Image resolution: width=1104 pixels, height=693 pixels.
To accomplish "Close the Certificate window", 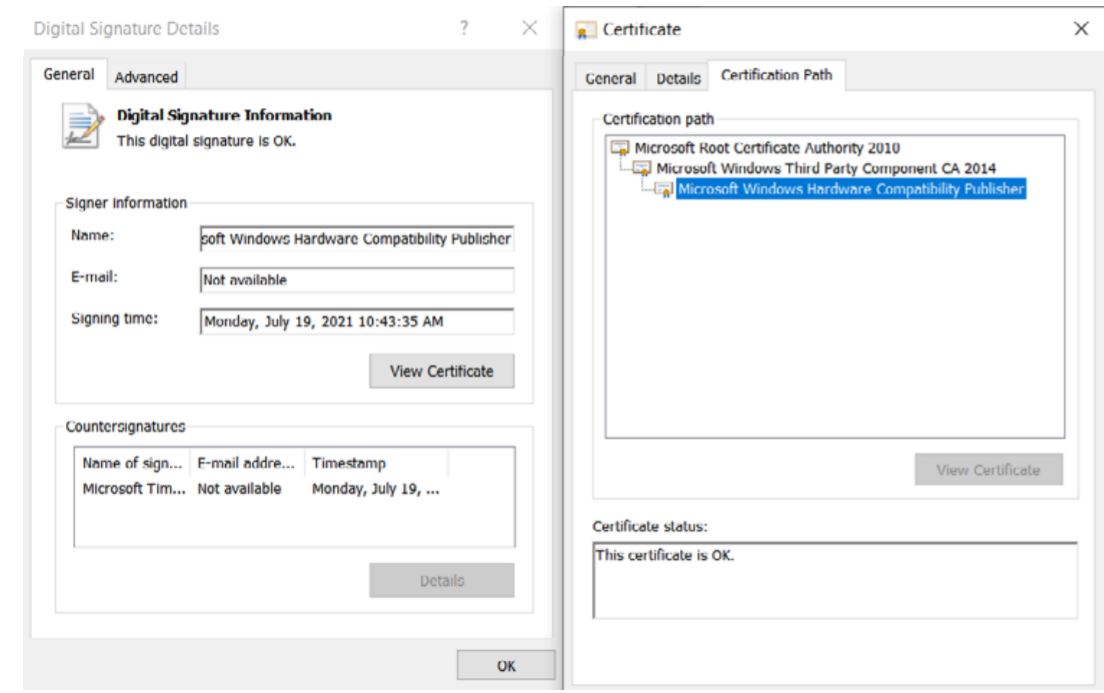I will click(x=1080, y=29).
